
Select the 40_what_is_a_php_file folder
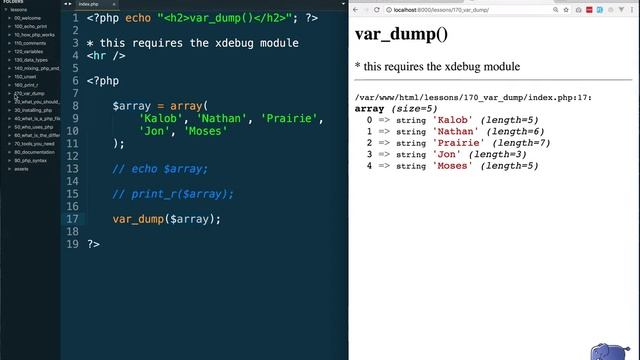(x=37, y=118)
